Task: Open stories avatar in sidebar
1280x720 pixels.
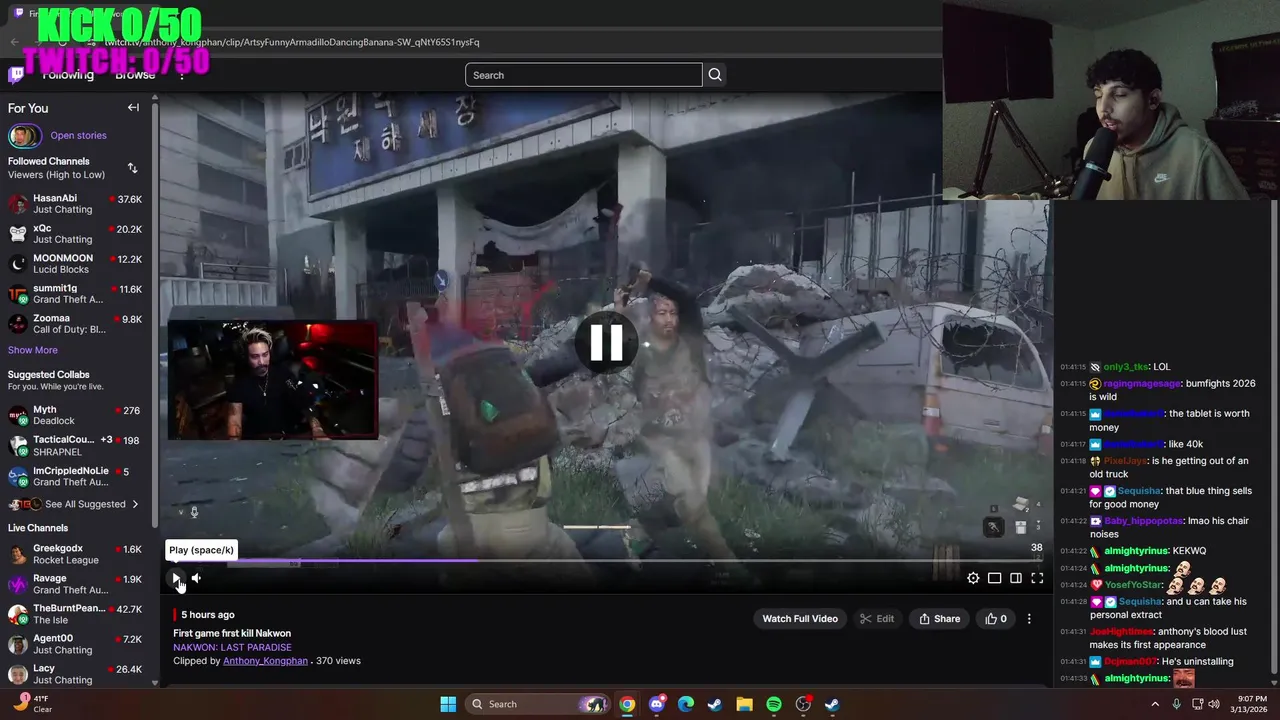Action: tap(25, 135)
